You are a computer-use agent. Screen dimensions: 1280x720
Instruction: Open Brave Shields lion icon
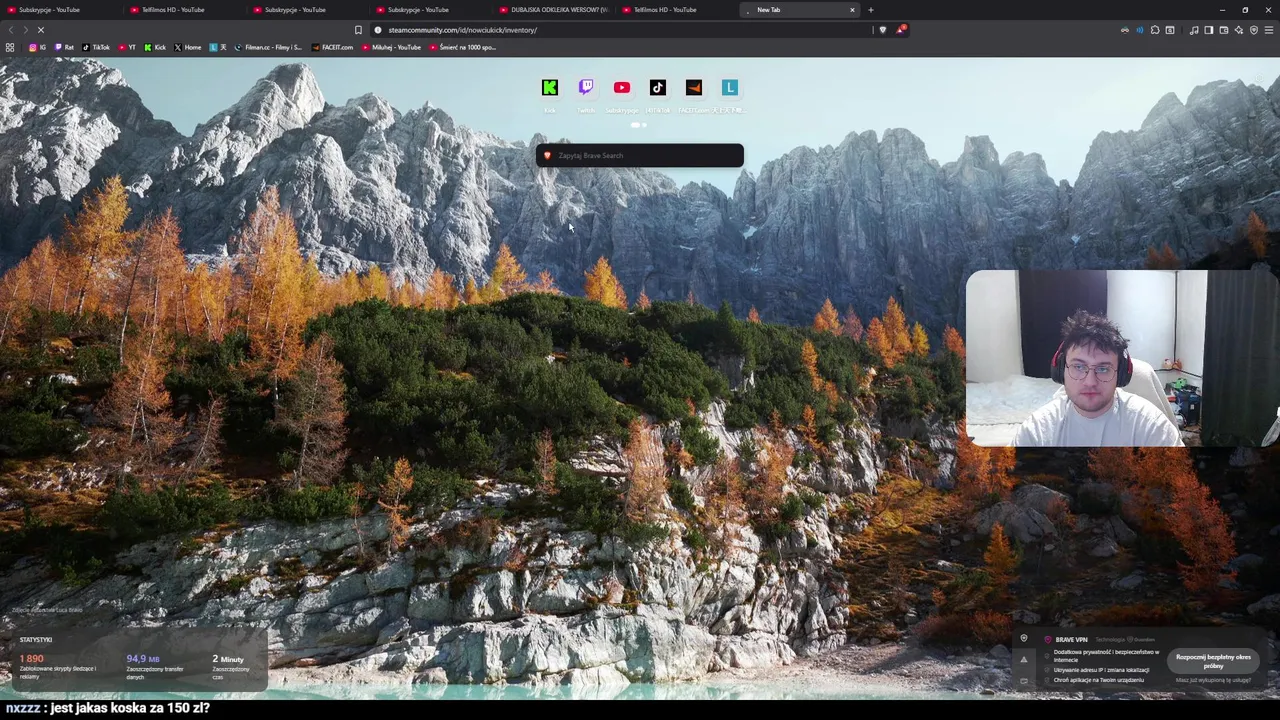882,30
